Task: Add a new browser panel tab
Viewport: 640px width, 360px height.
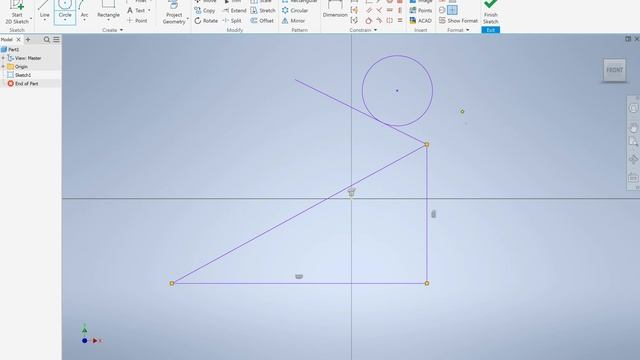Action: [x=28, y=40]
